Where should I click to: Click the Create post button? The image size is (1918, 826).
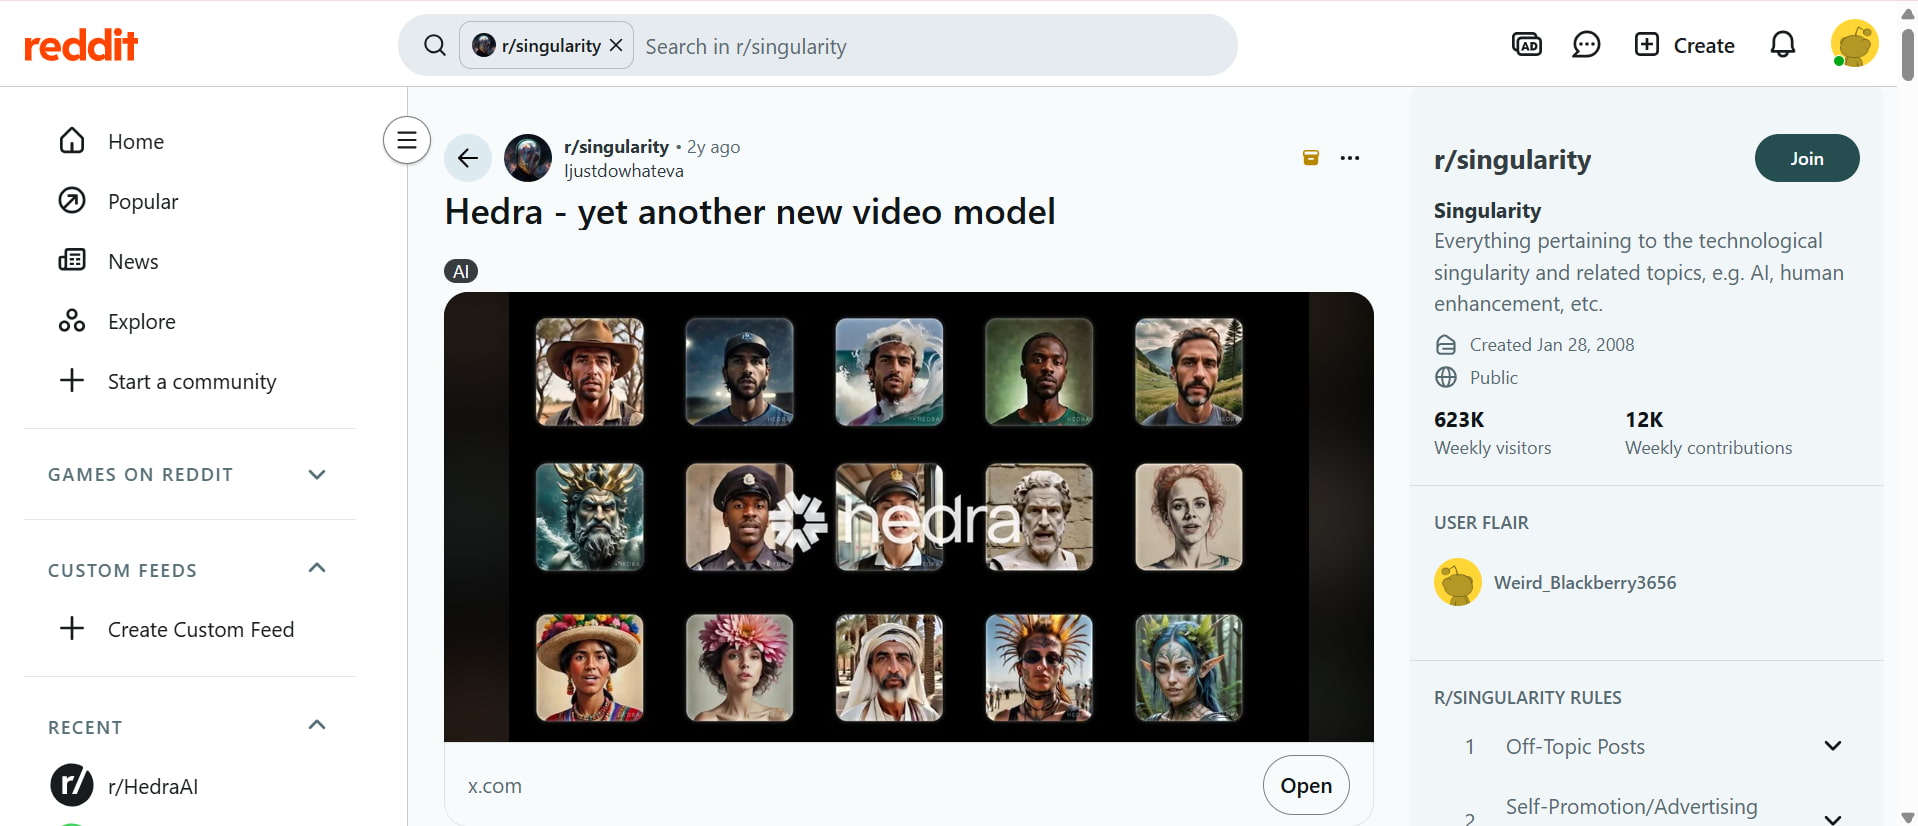click(1685, 45)
